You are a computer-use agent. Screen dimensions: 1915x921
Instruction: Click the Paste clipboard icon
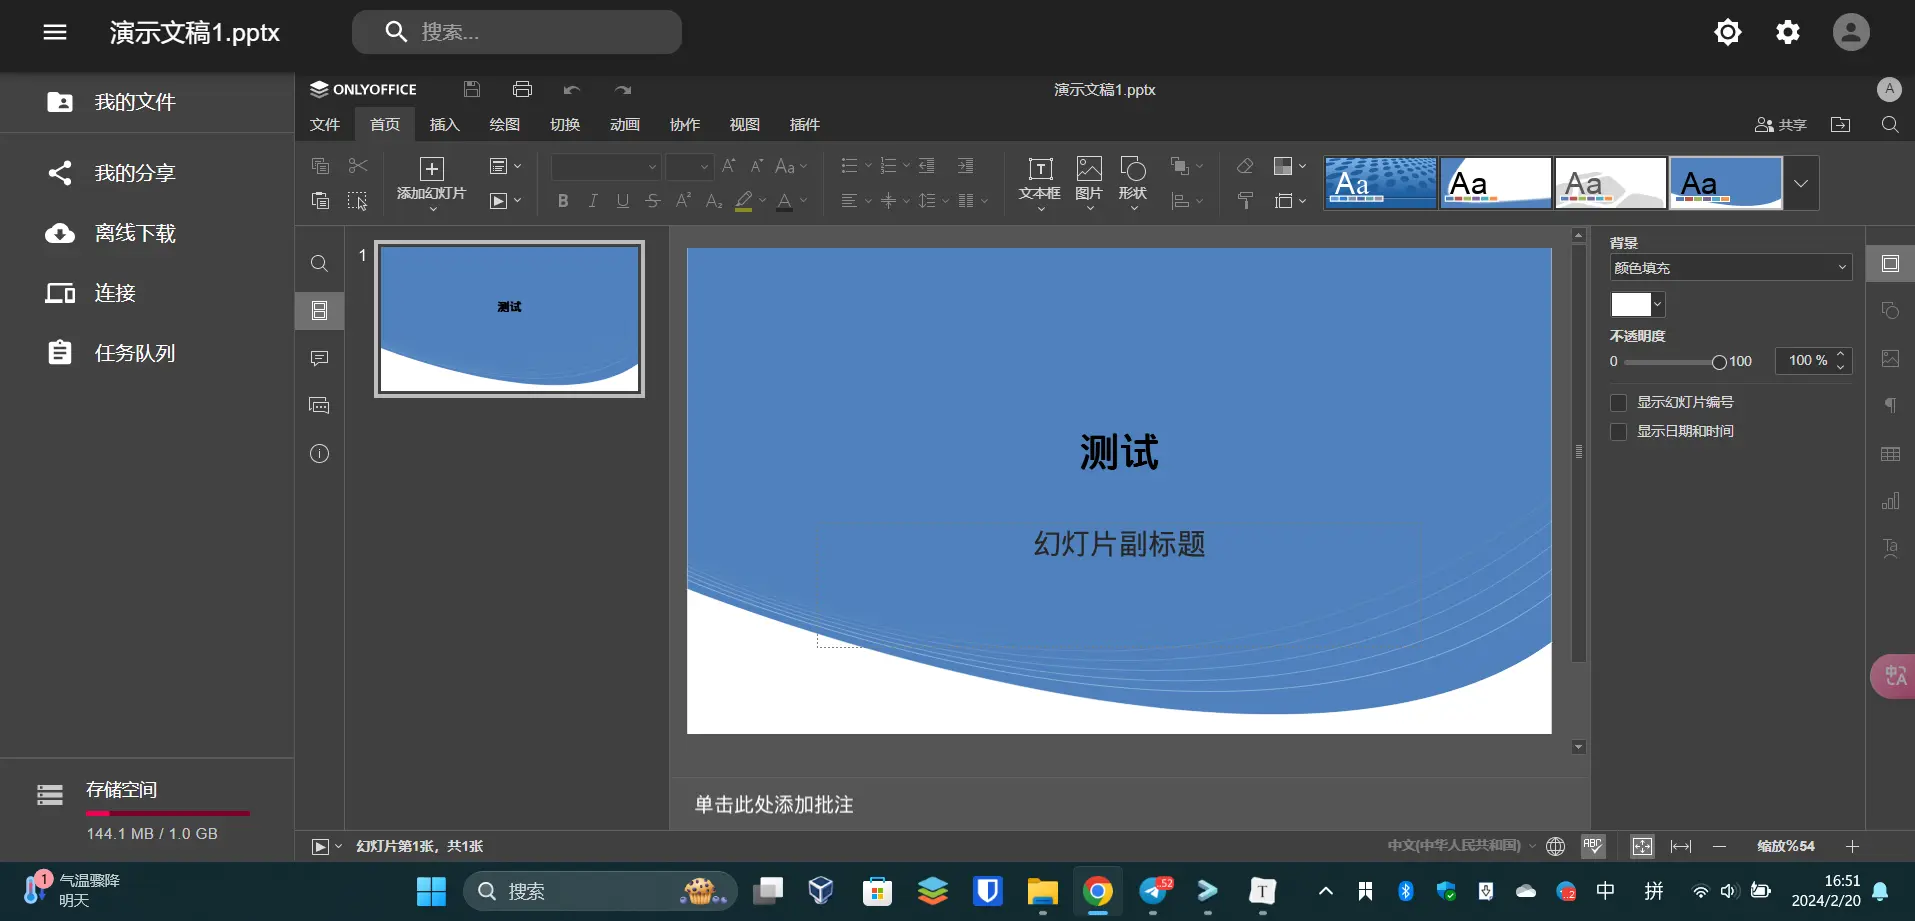320,201
